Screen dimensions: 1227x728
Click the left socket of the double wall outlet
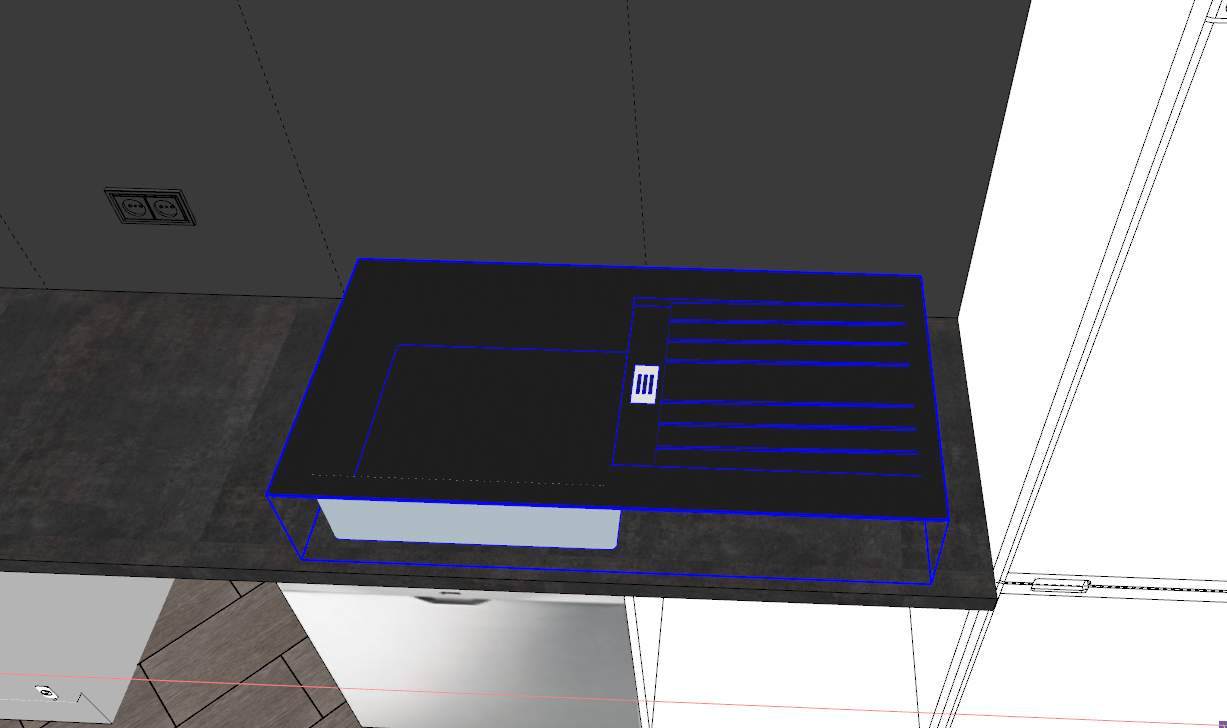(133, 207)
